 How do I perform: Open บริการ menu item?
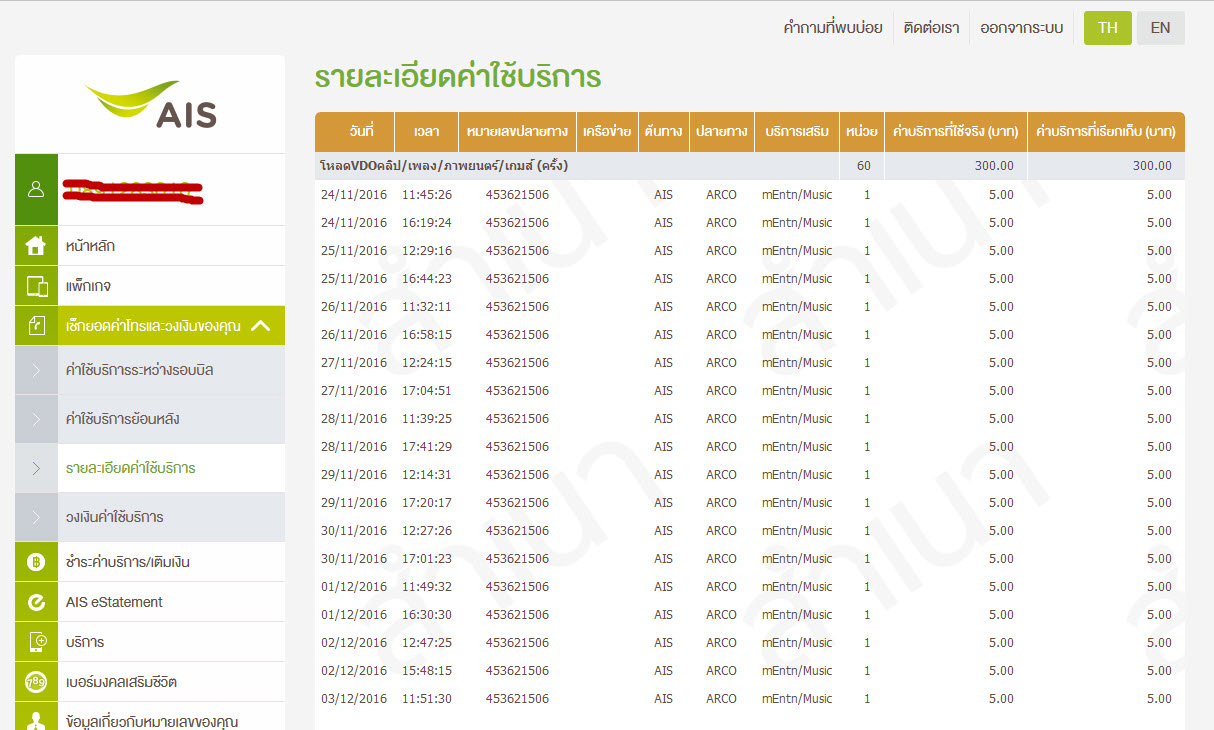150,642
